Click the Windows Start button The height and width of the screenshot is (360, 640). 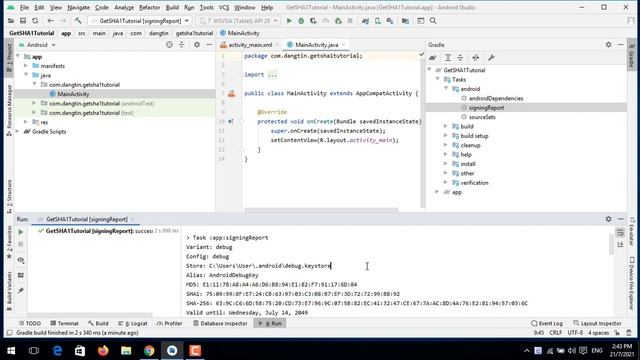click(x=11, y=351)
